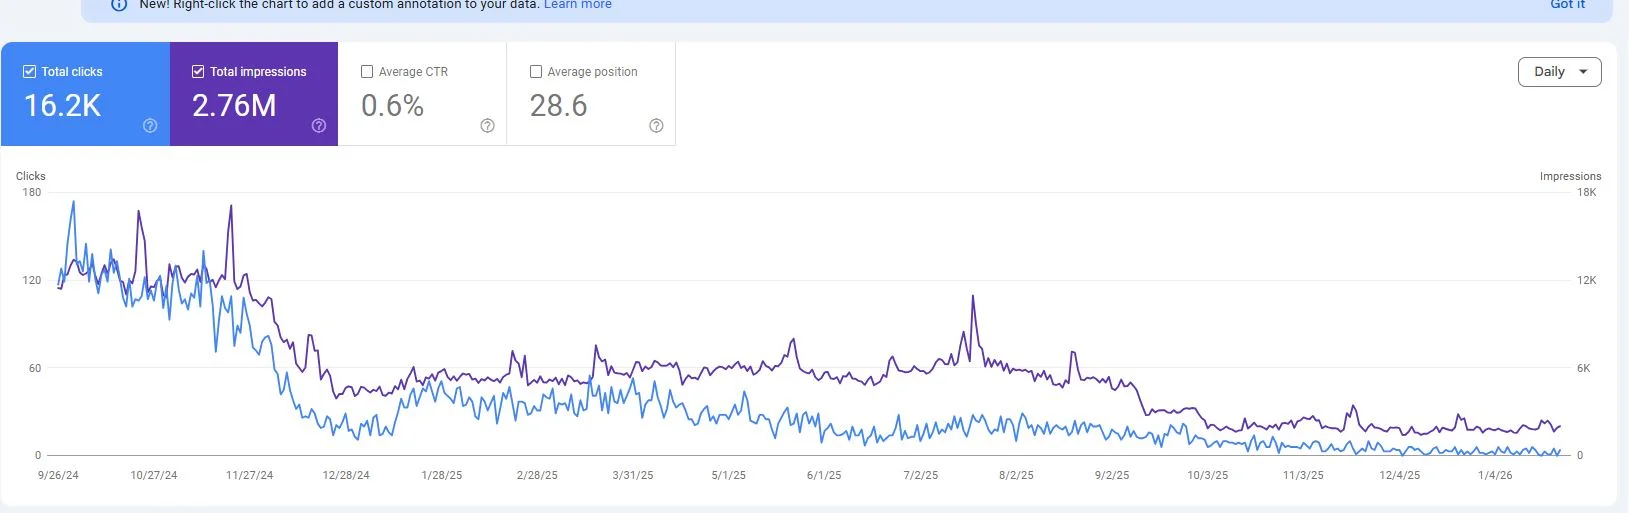The height and width of the screenshot is (513, 1629).
Task: Dismiss the banner with Got it
Action: [x=1567, y=5]
